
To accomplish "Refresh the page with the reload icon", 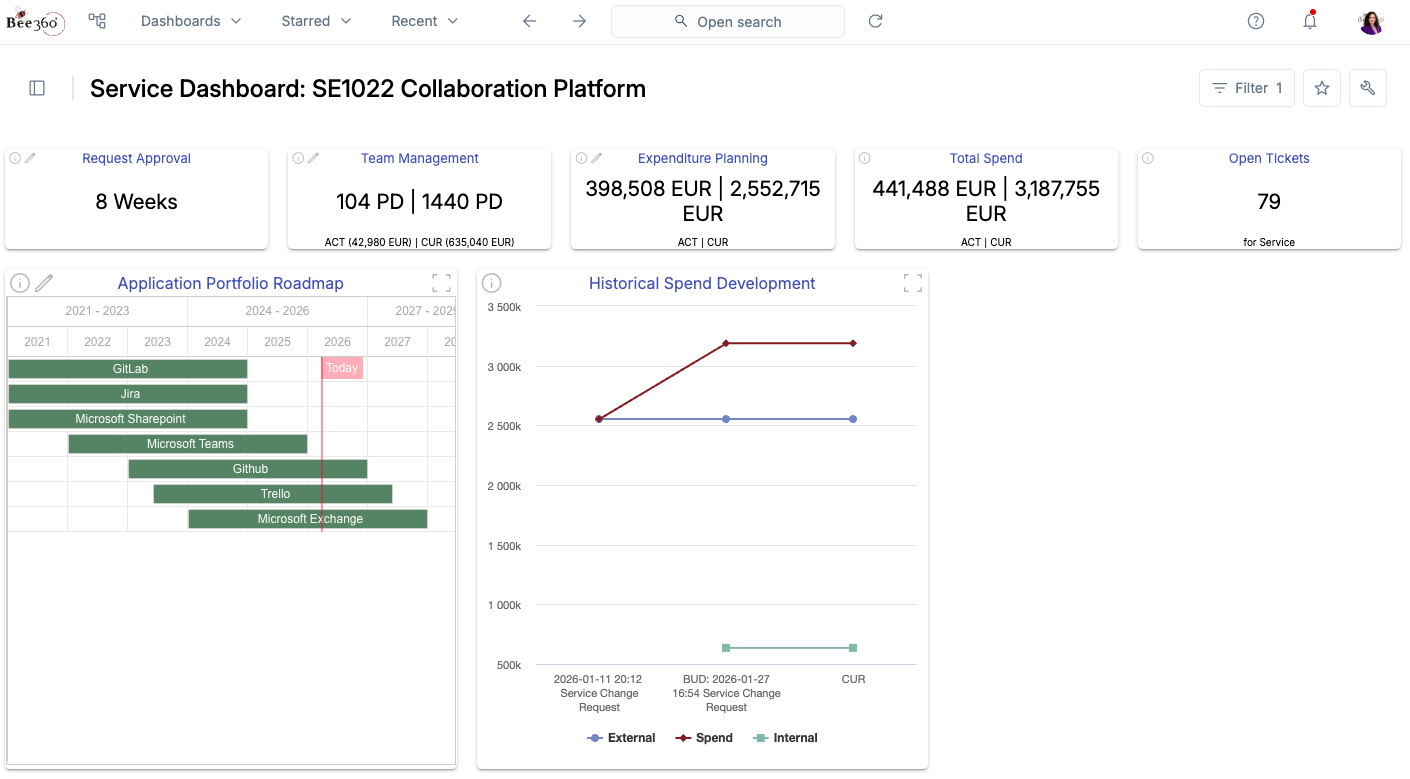I will 875,20.
